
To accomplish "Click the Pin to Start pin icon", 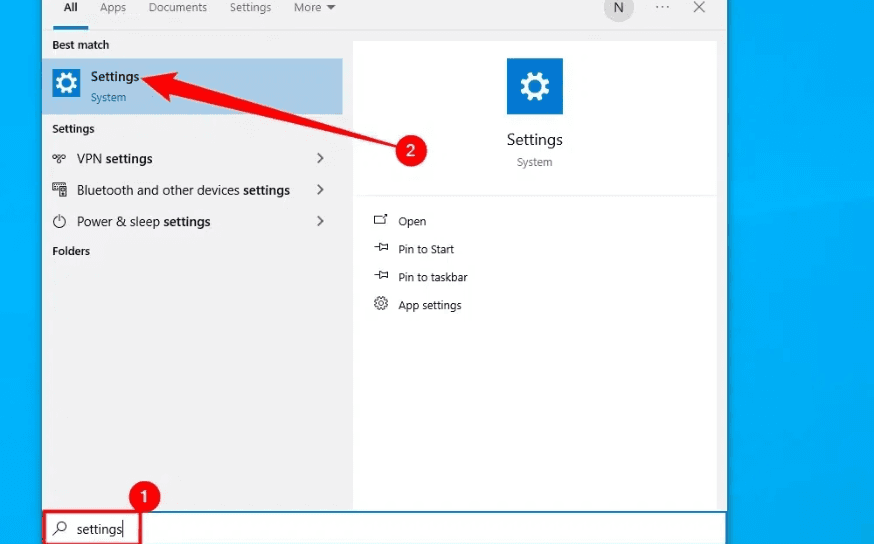I will click(x=381, y=249).
